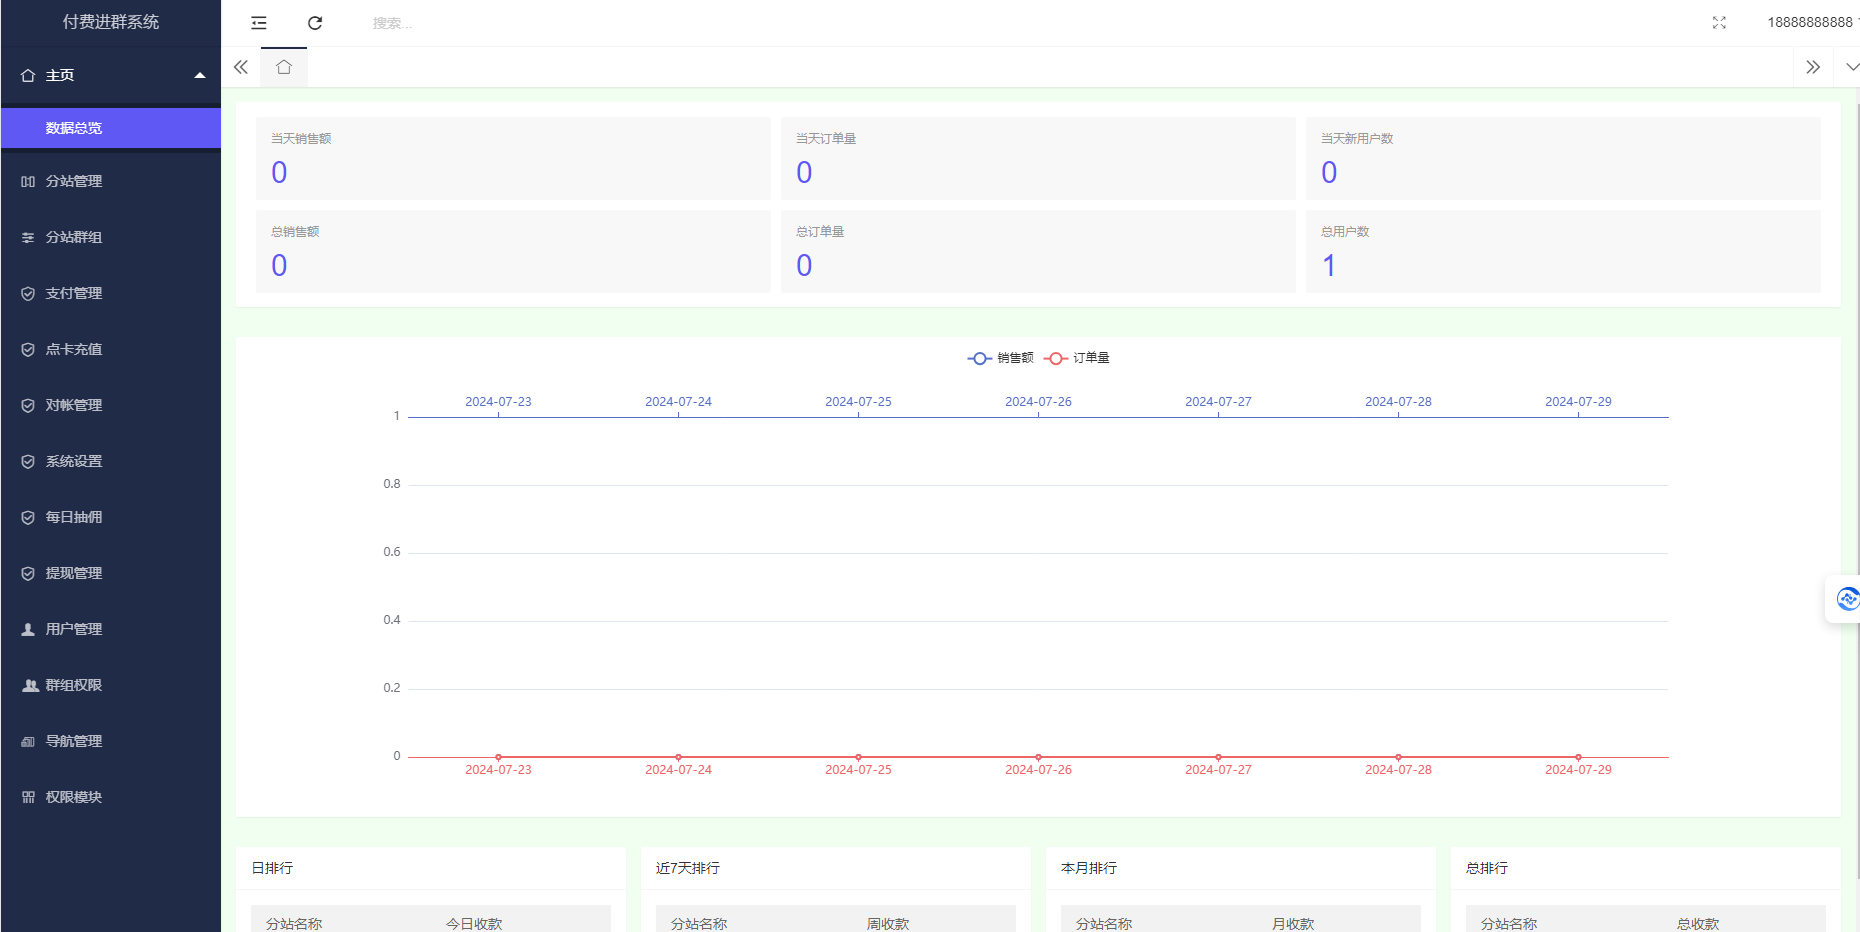Click the 2024-07-26 order data point
Image resolution: width=1860 pixels, height=932 pixels.
(x=1038, y=757)
